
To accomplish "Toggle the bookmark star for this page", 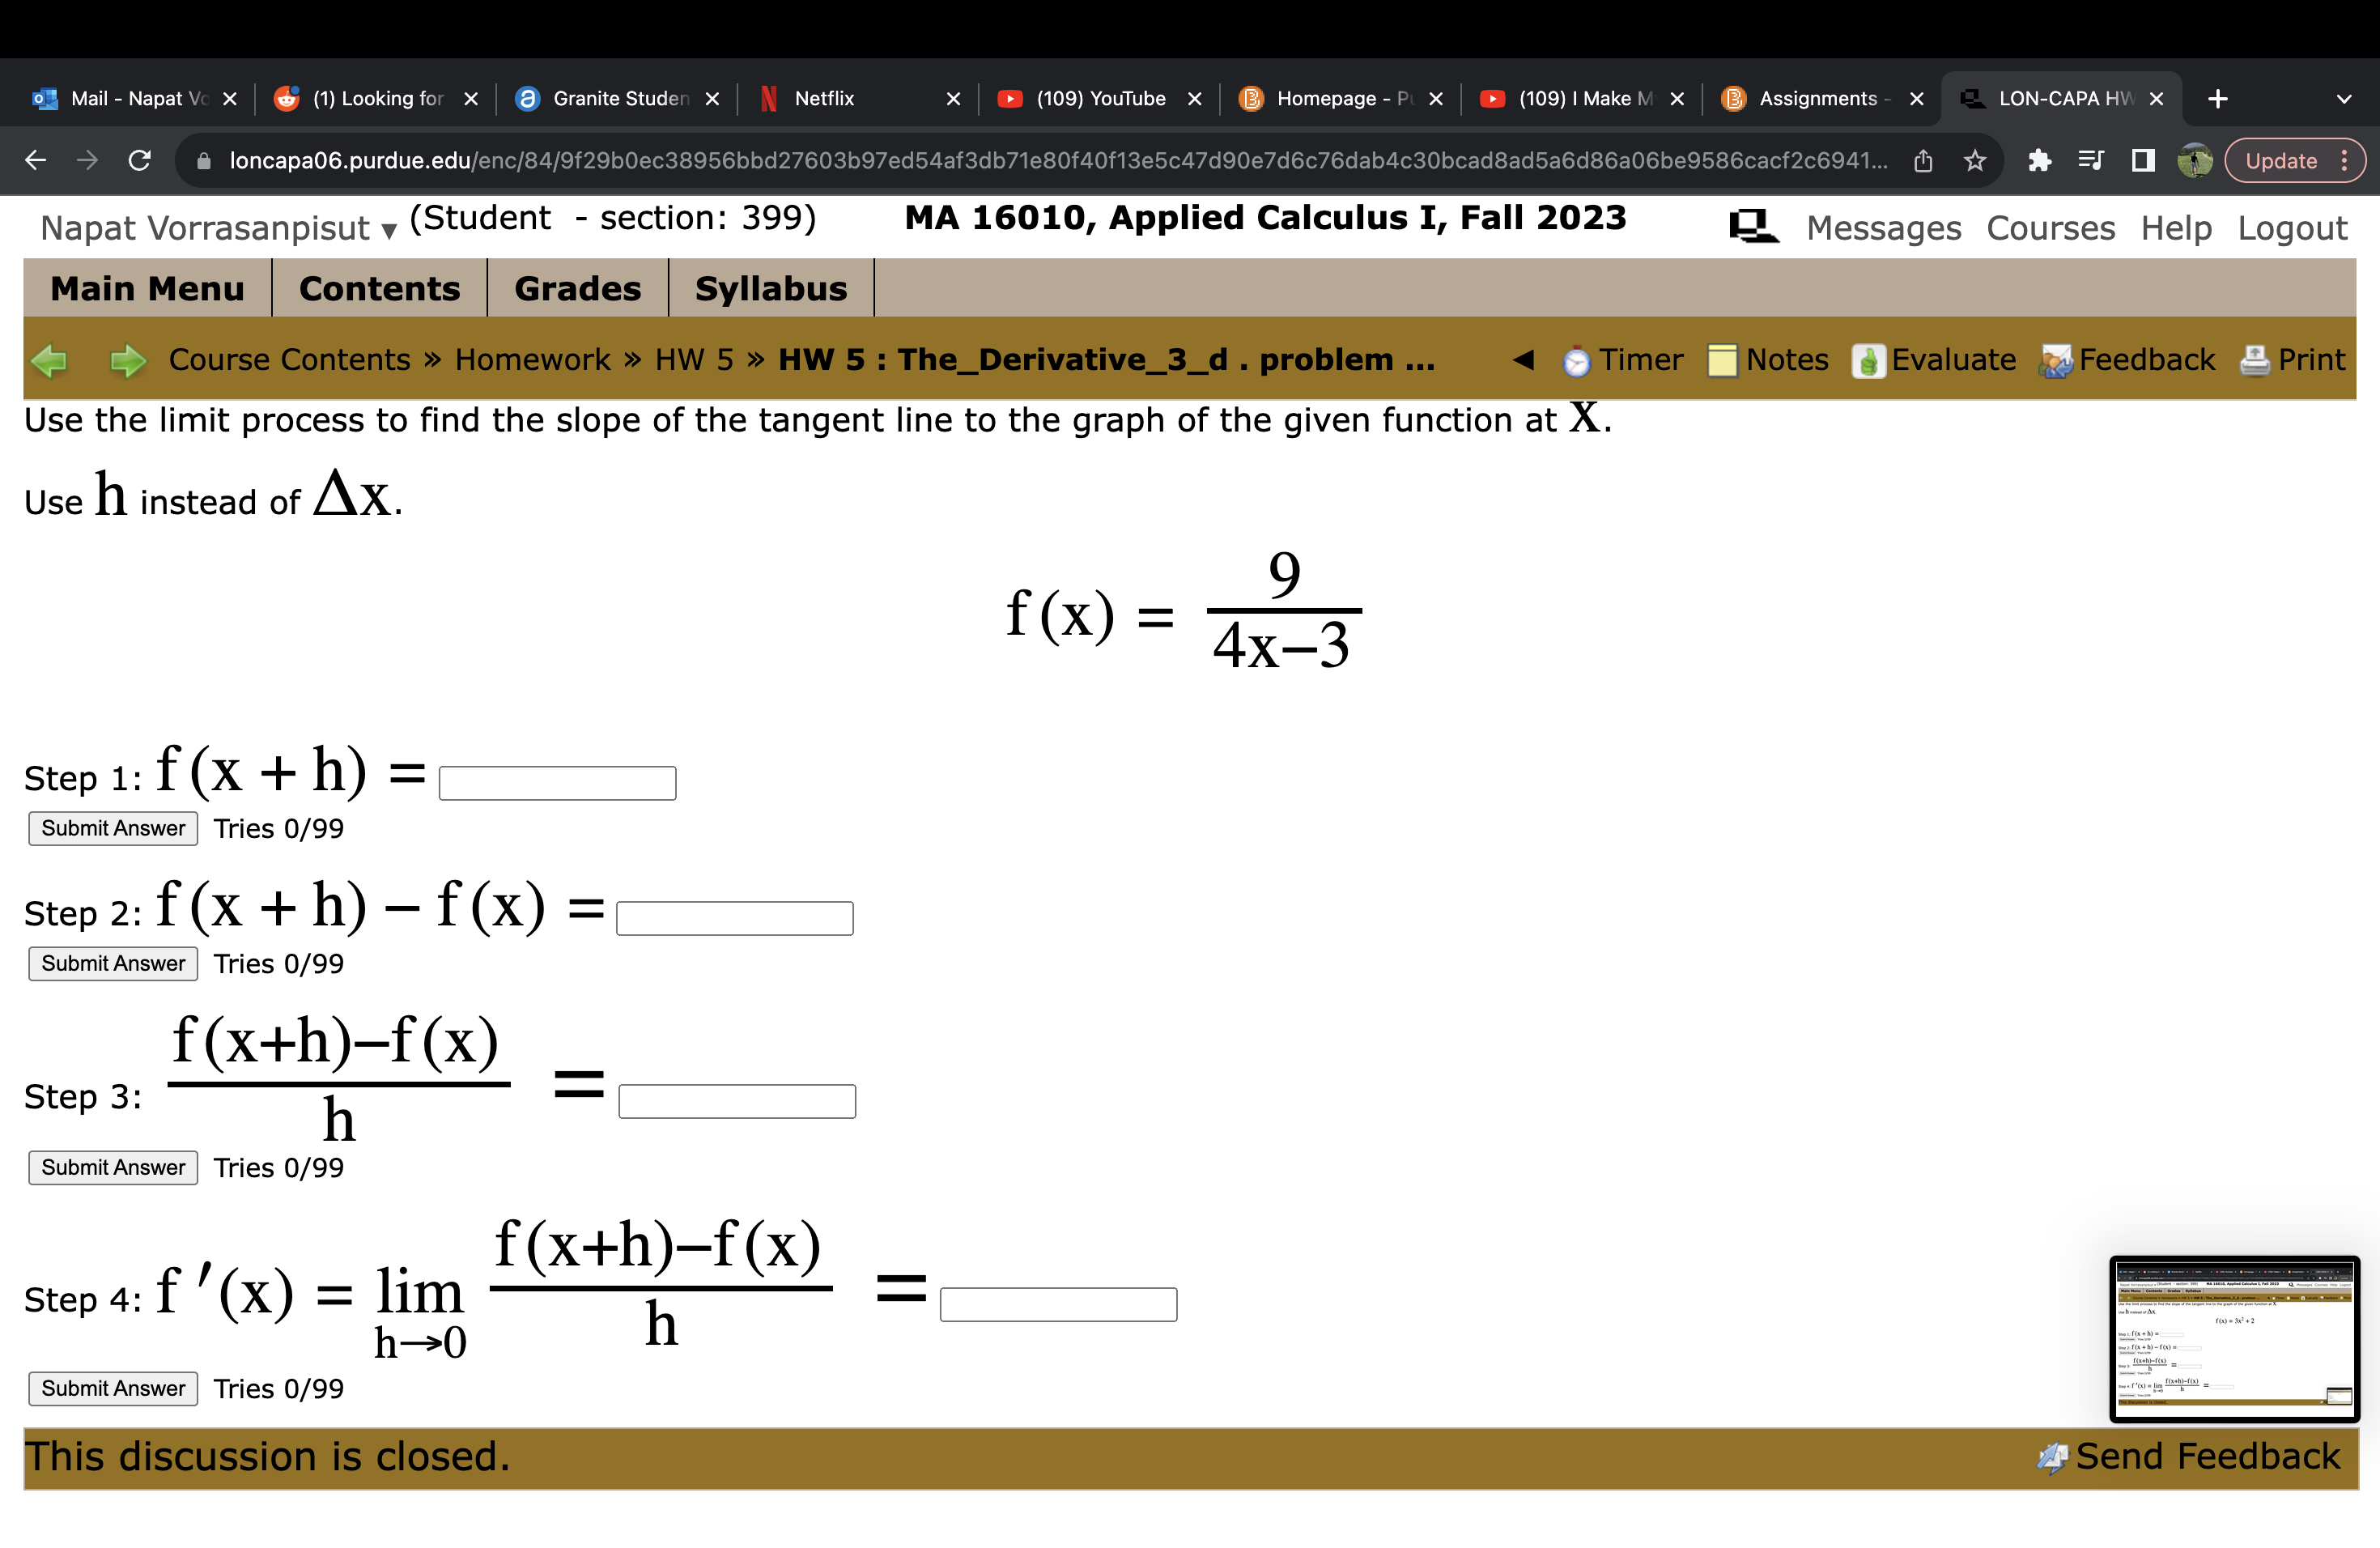I will (1975, 160).
